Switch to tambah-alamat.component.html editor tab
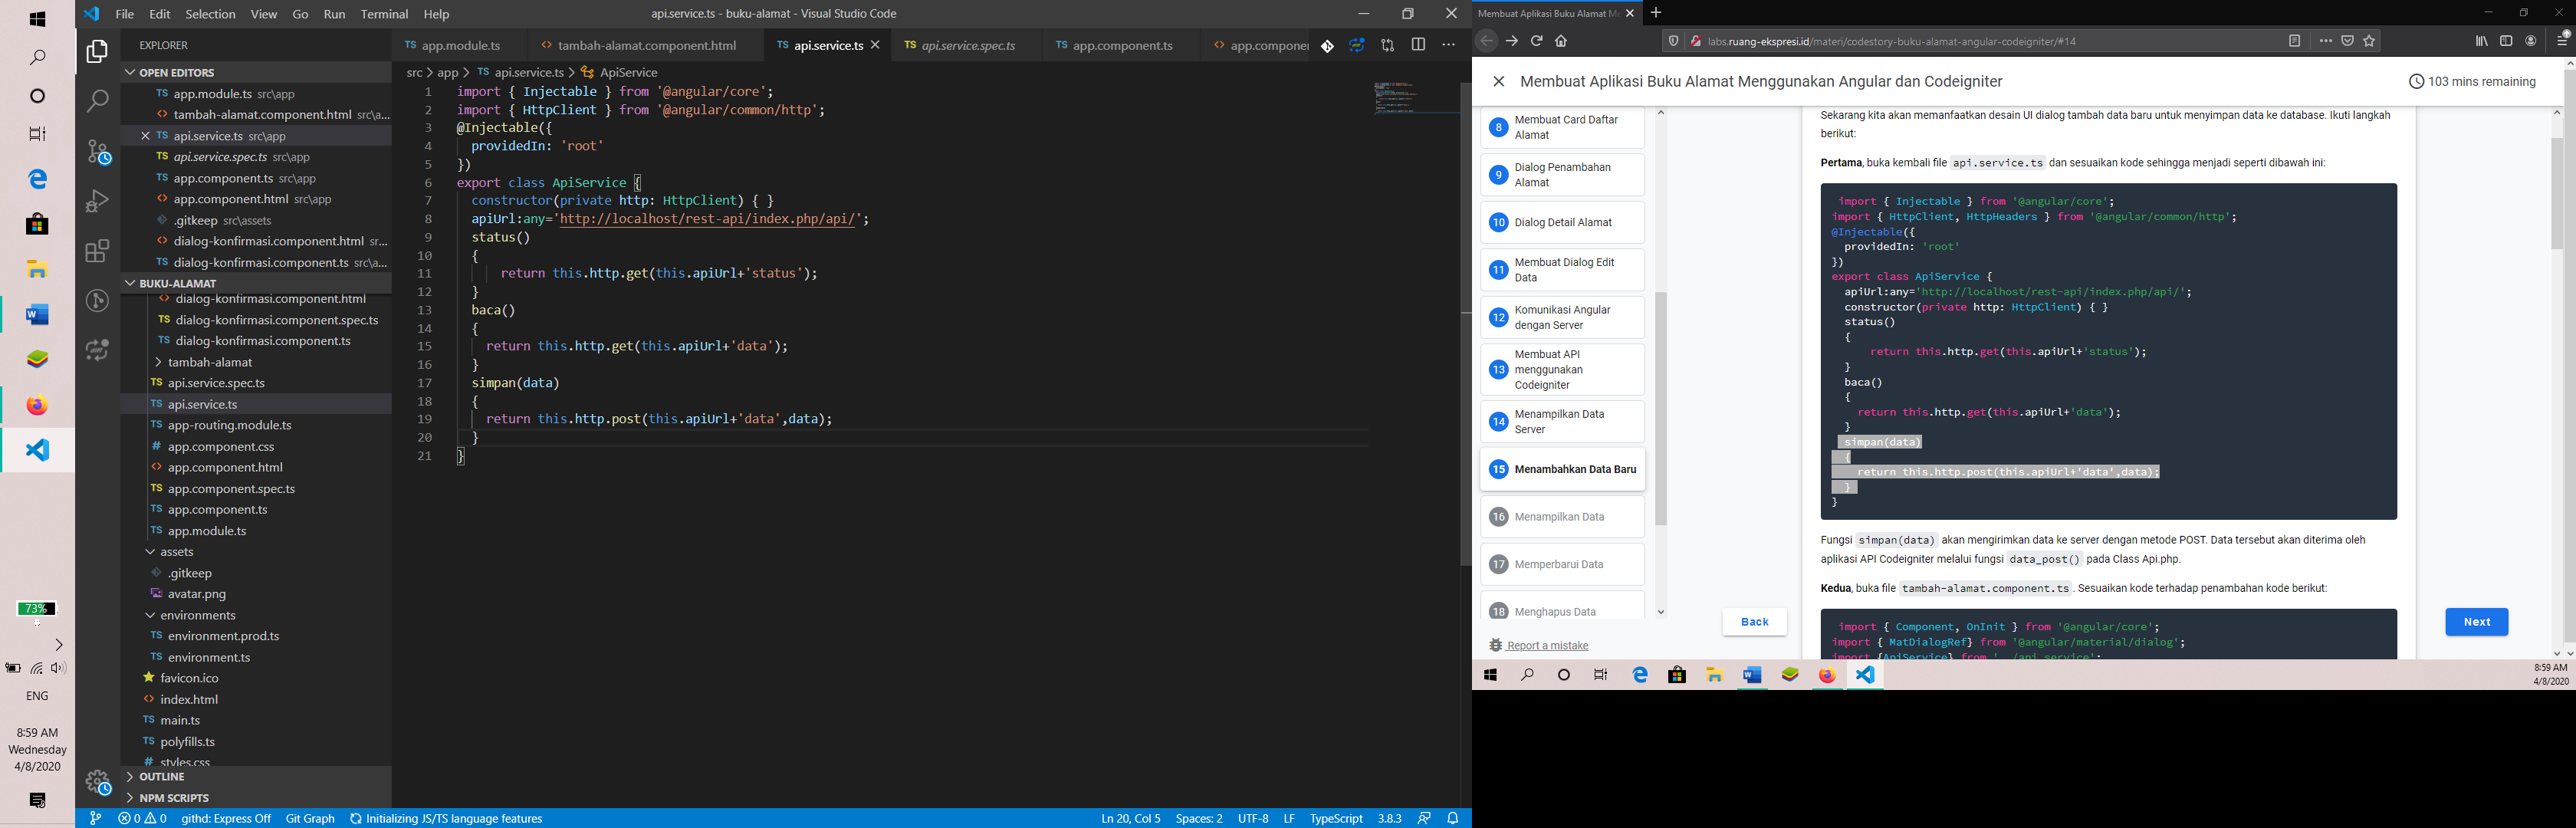The image size is (2576, 828). pos(646,46)
